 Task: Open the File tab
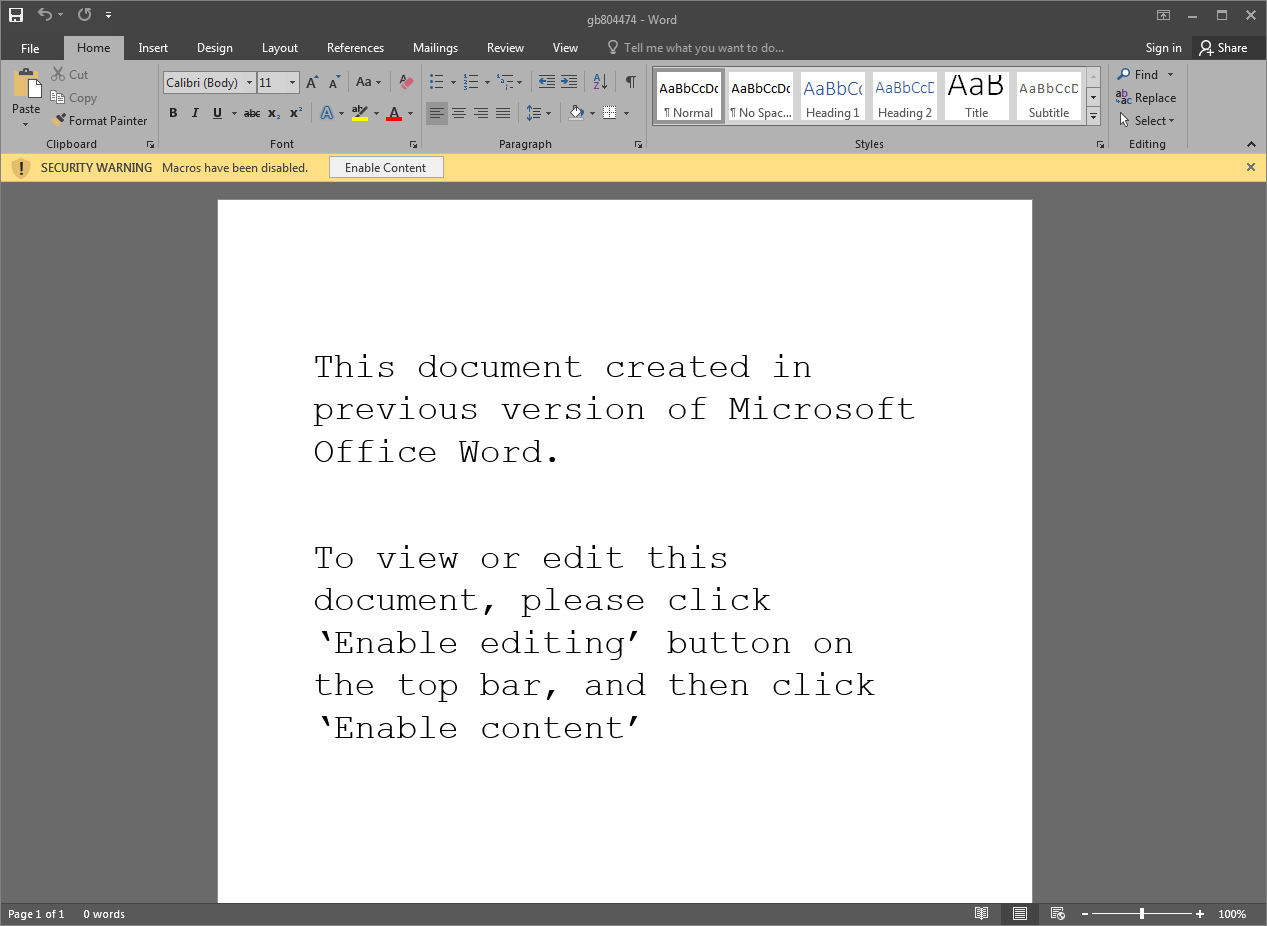[30, 48]
